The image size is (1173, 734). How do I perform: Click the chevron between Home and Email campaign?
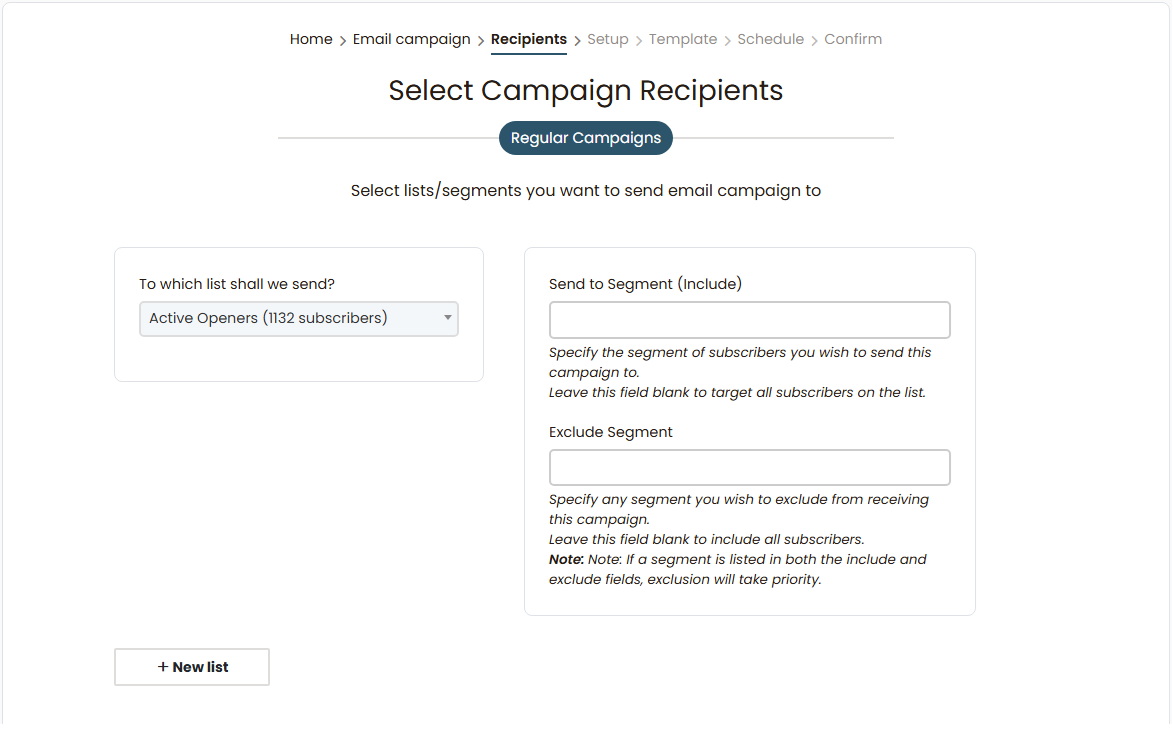[x=343, y=41]
